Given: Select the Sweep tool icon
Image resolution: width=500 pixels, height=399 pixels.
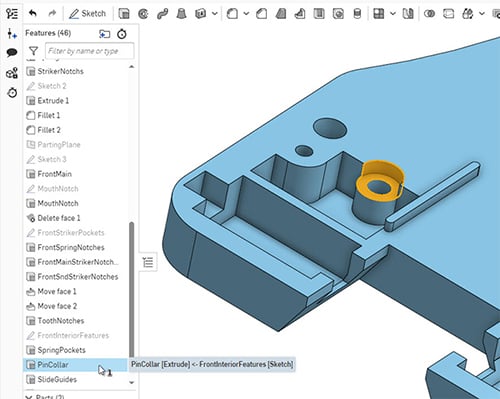Looking at the screenshot, I should (x=162, y=14).
